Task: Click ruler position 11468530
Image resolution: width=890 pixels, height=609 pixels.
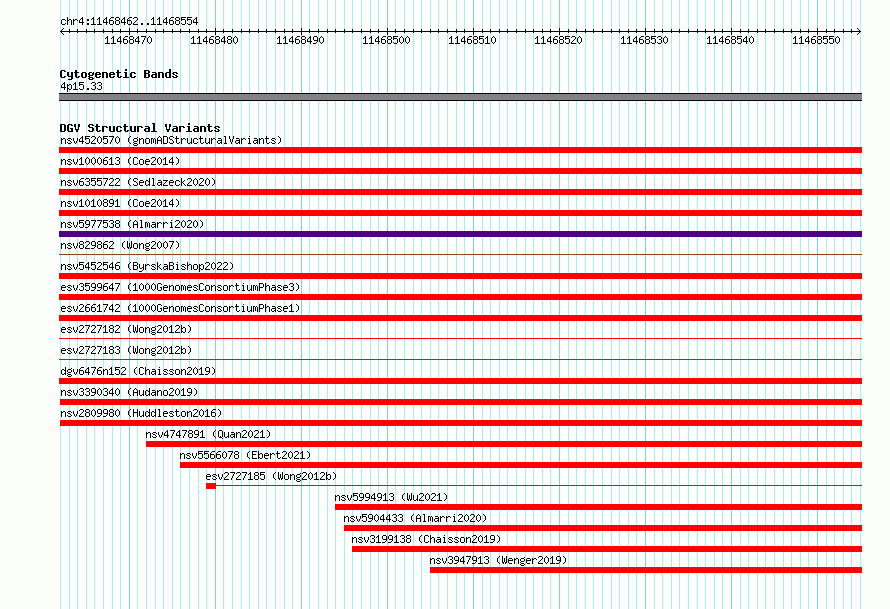Action: (x=644, y=40)
